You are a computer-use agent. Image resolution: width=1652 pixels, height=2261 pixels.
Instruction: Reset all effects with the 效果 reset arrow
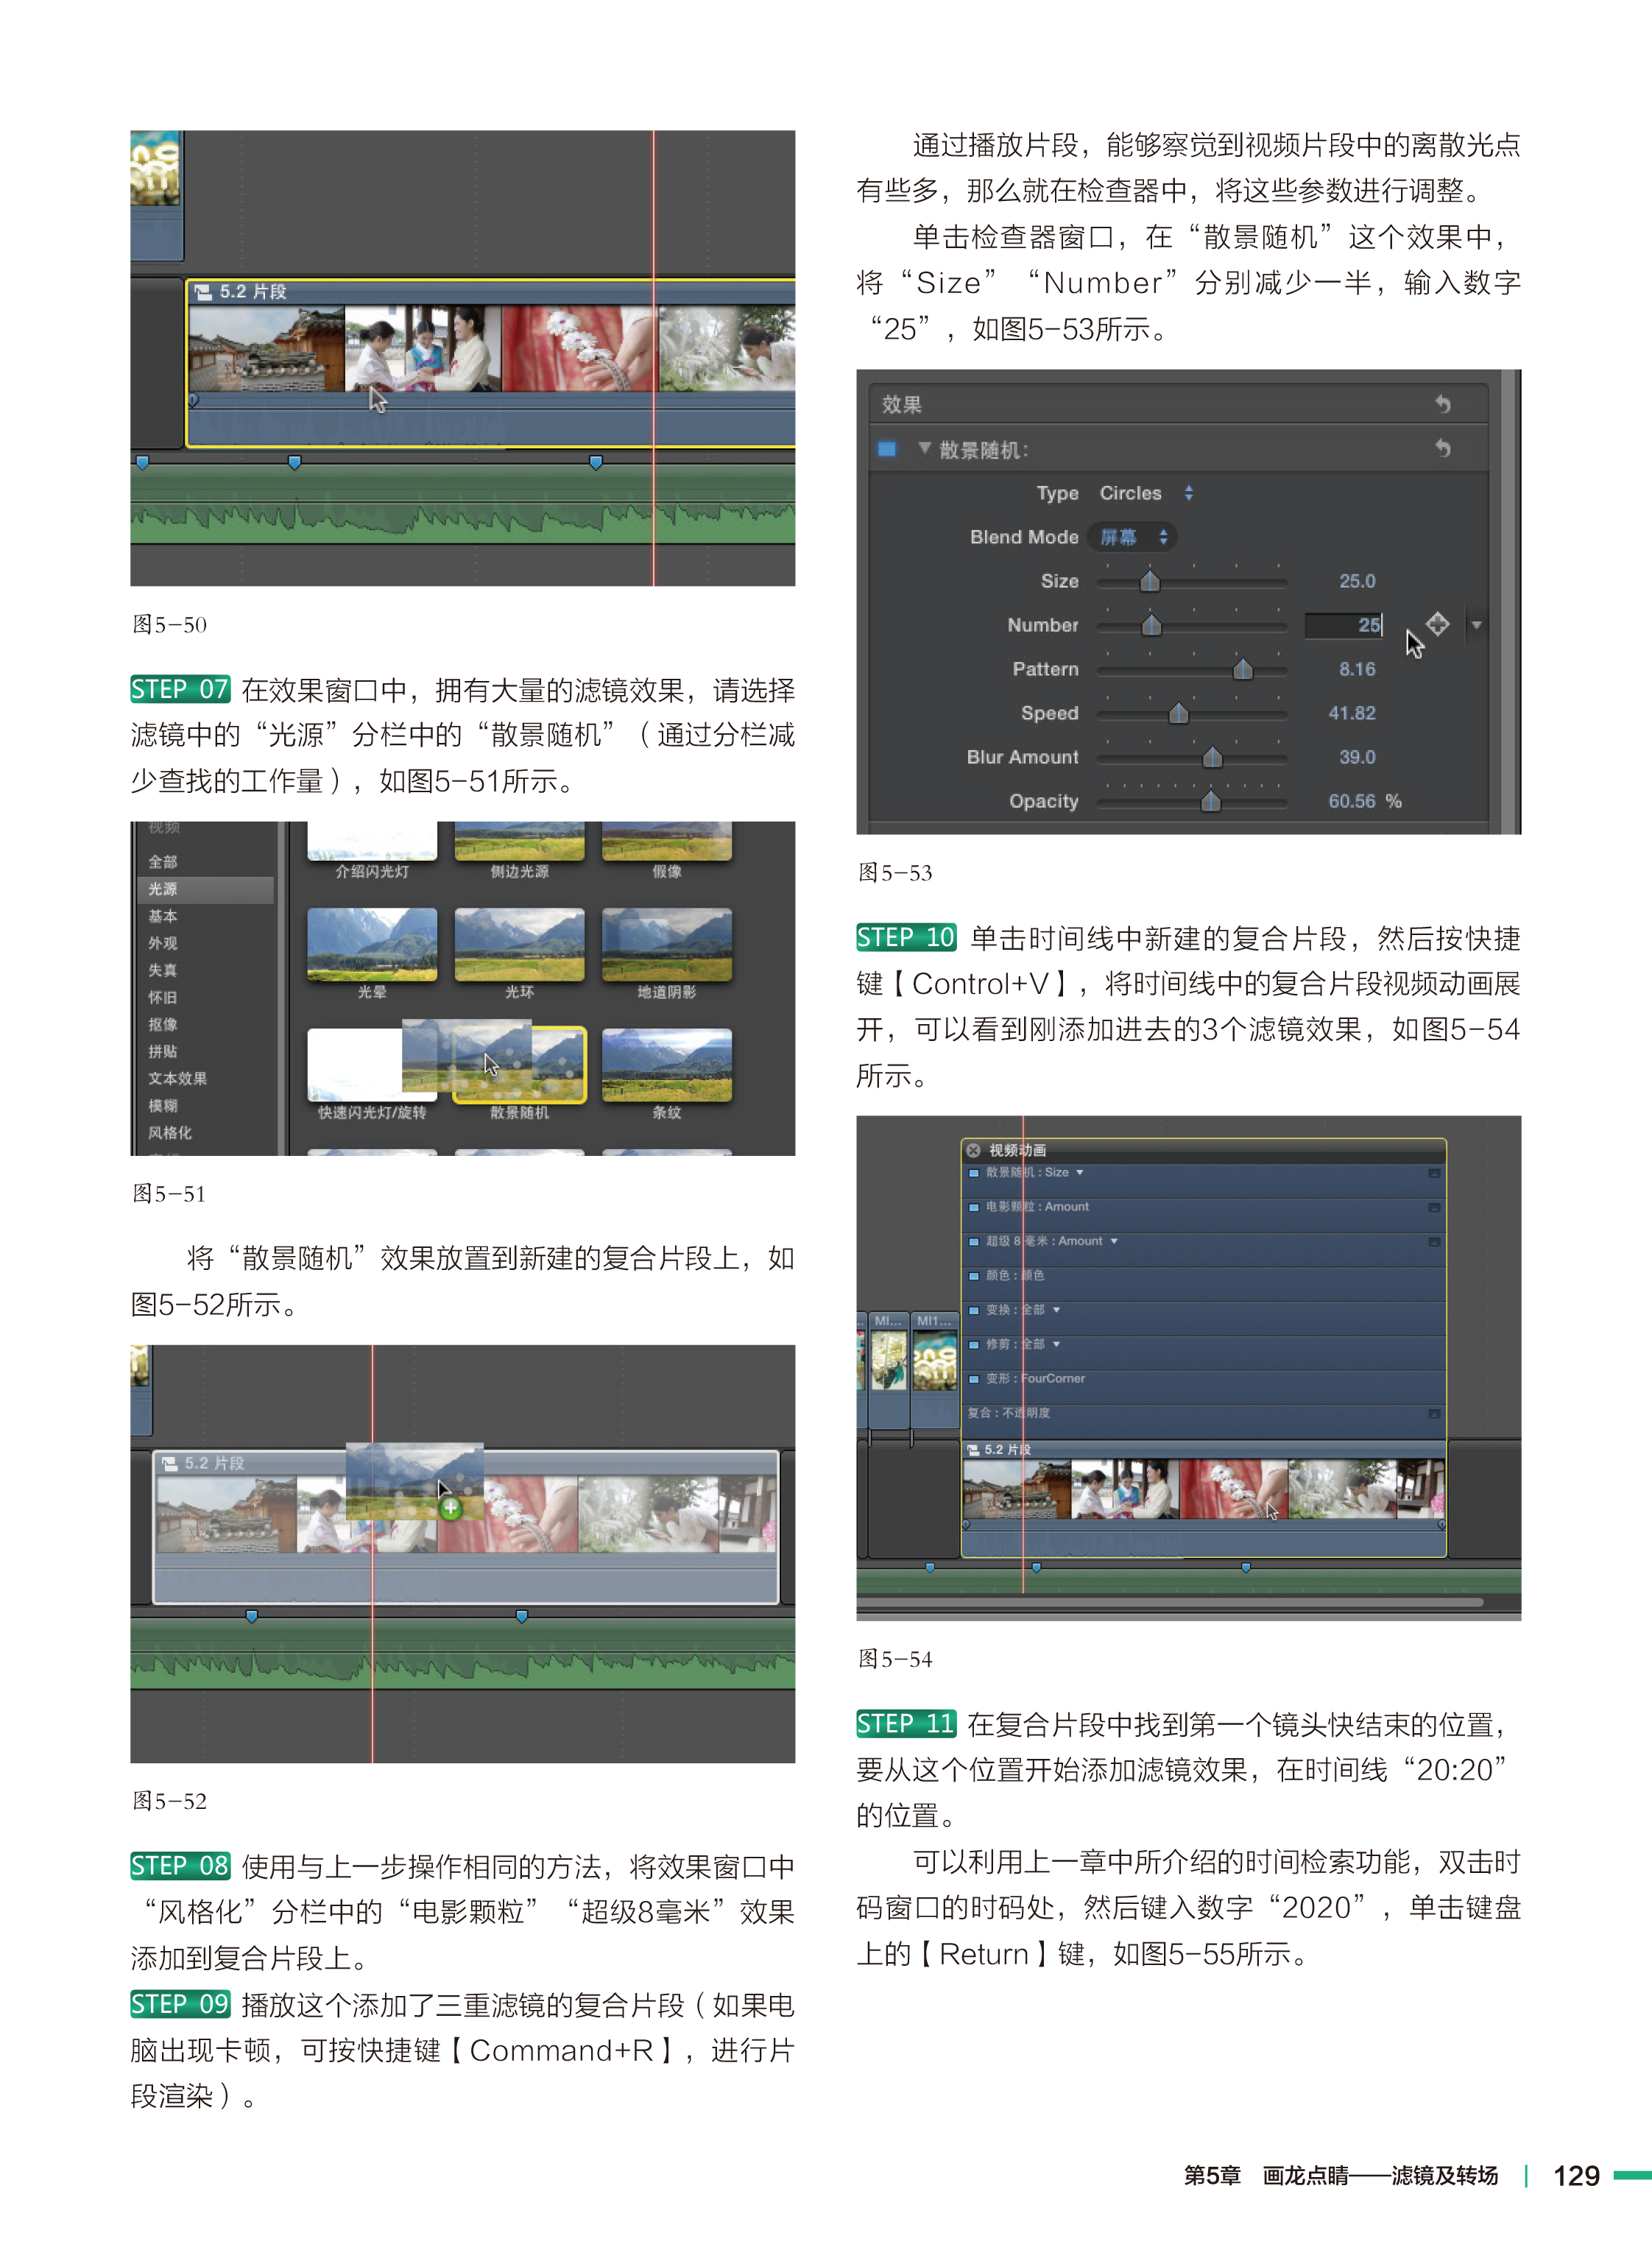click(1442, 404)
